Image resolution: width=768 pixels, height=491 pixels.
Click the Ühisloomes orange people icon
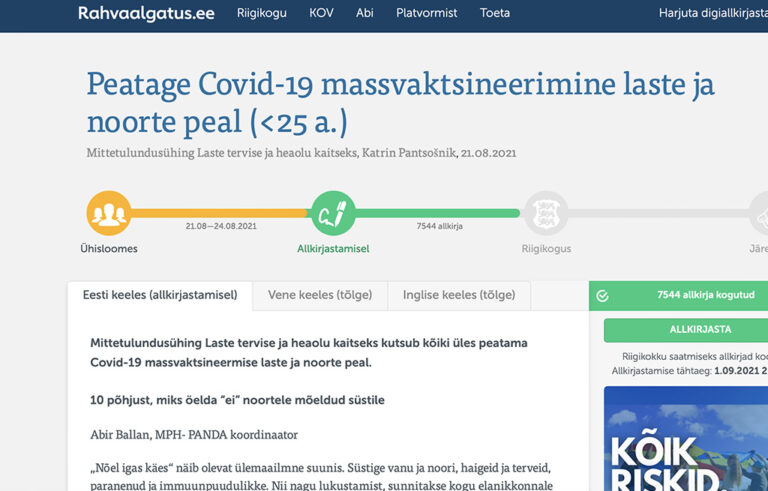[109, 213]
